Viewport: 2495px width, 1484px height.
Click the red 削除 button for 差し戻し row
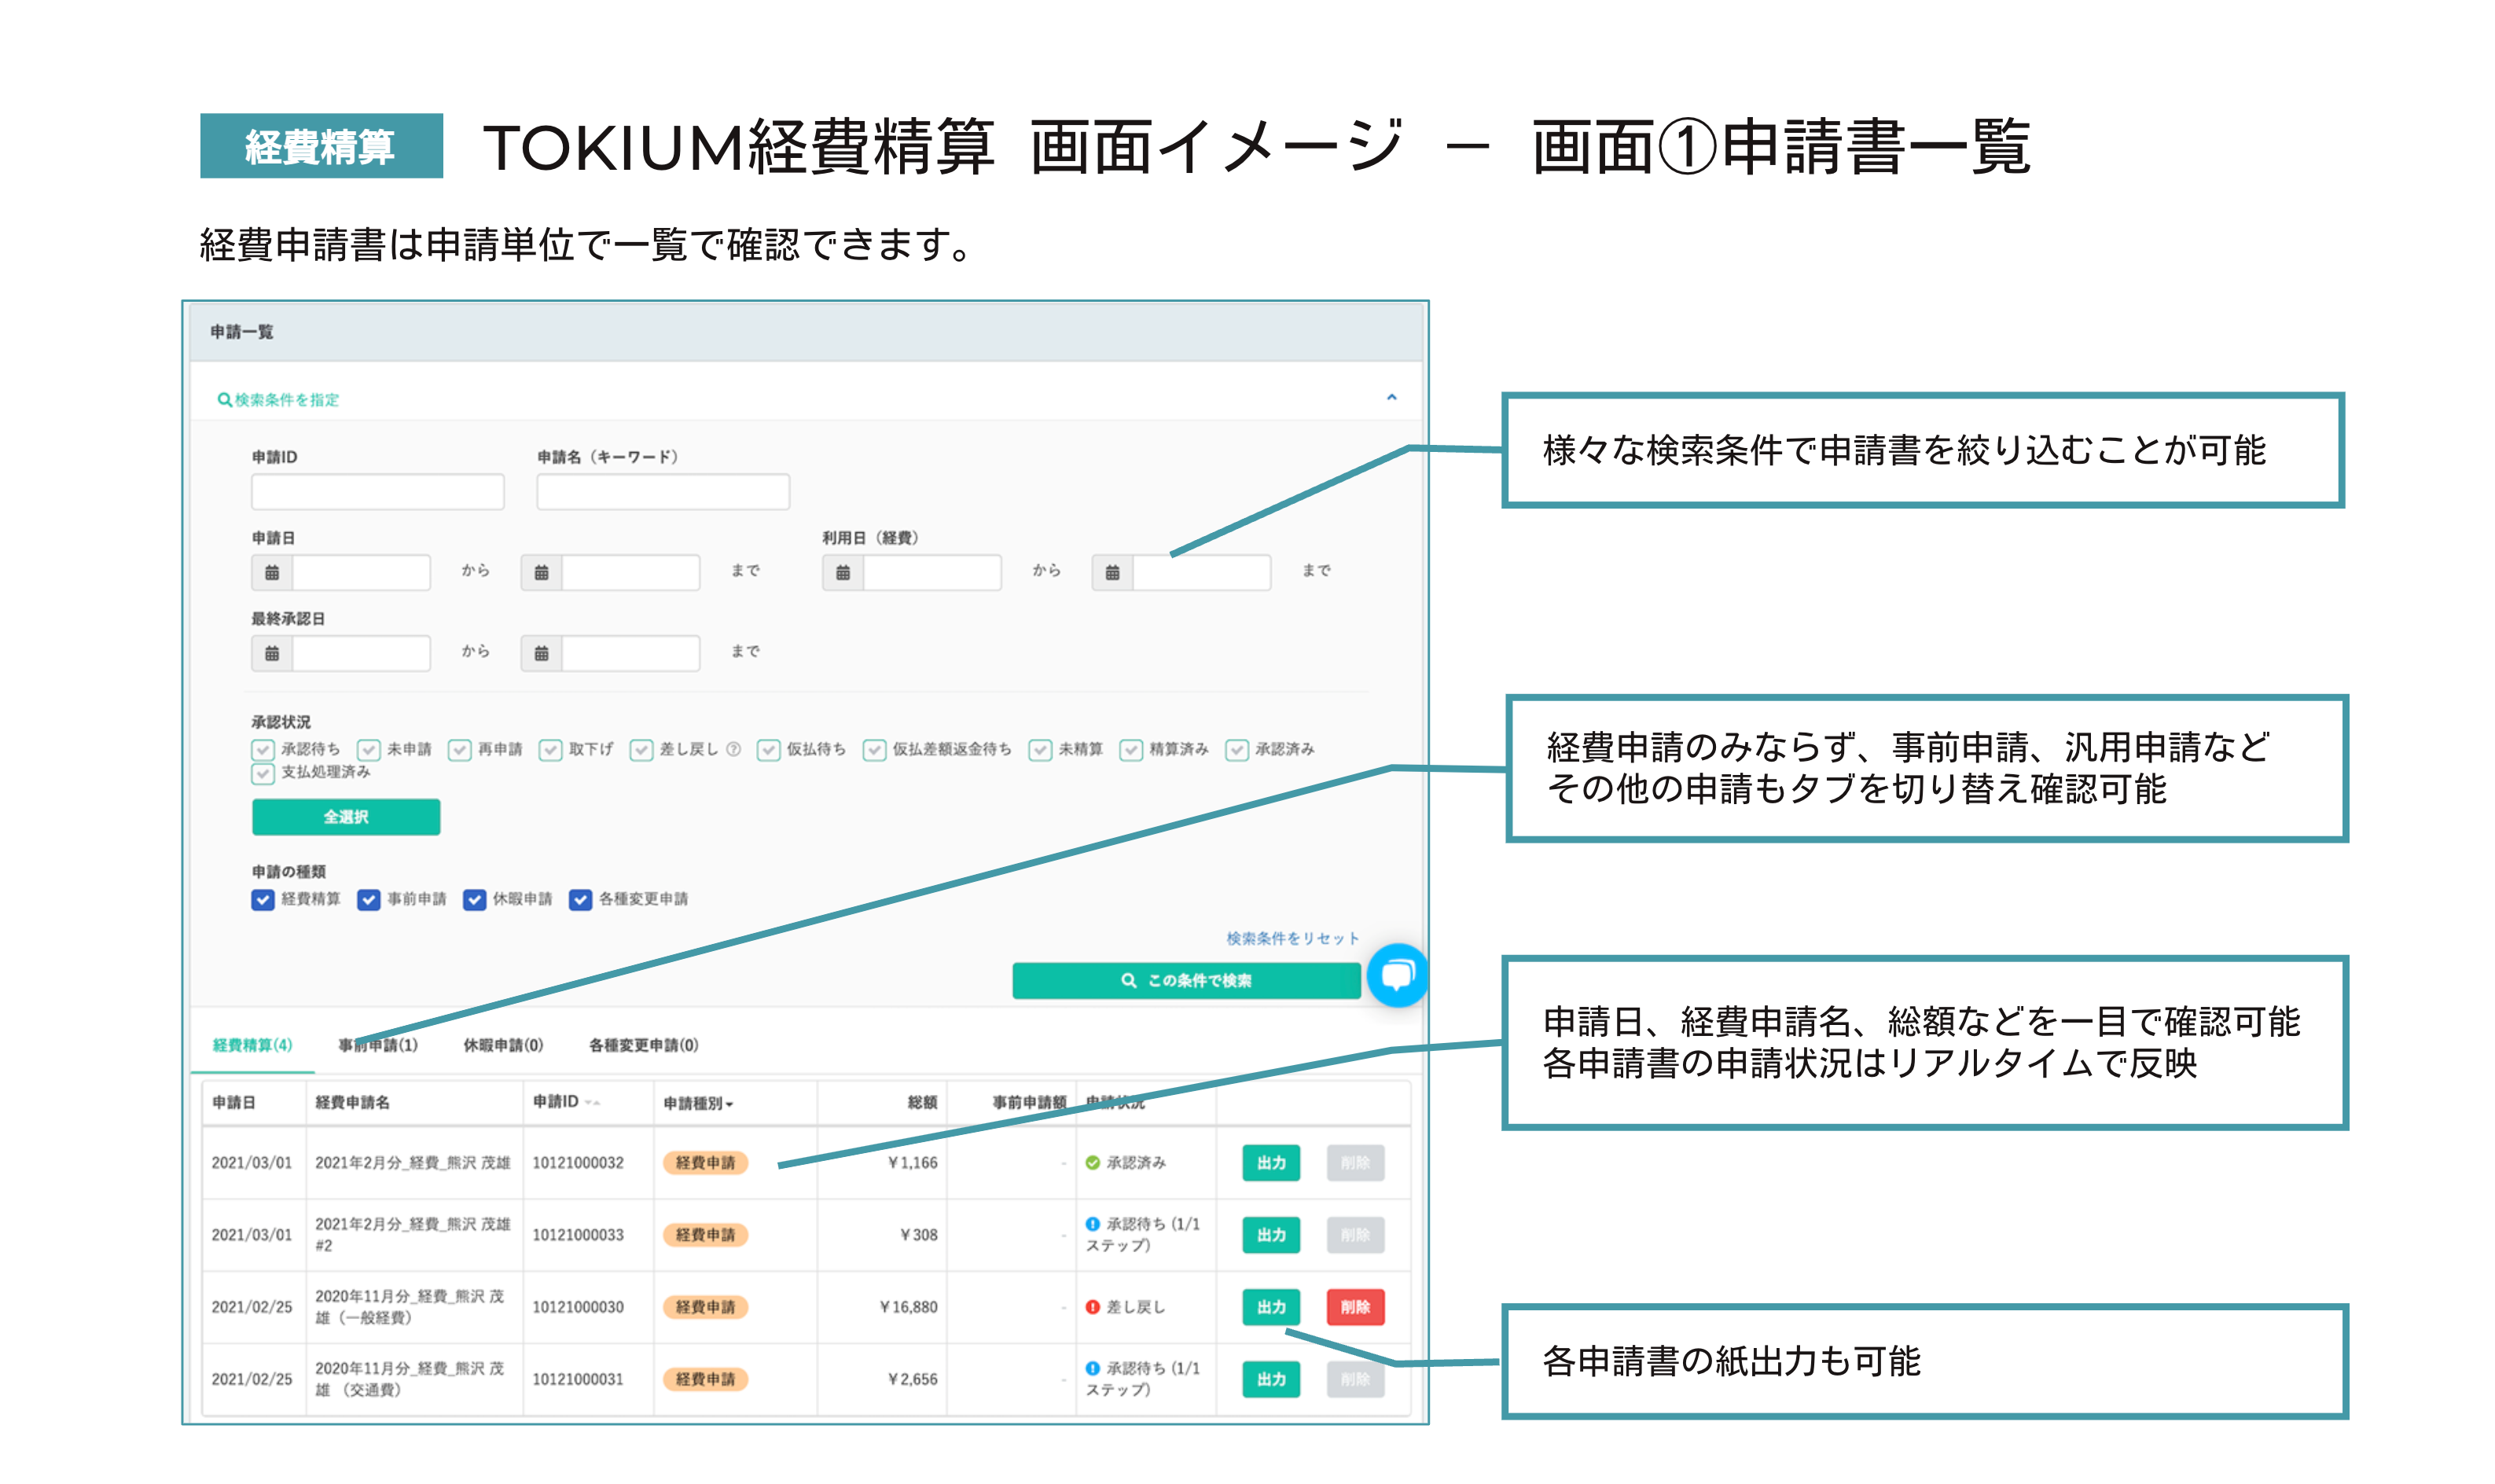tap(1355, 1307)
